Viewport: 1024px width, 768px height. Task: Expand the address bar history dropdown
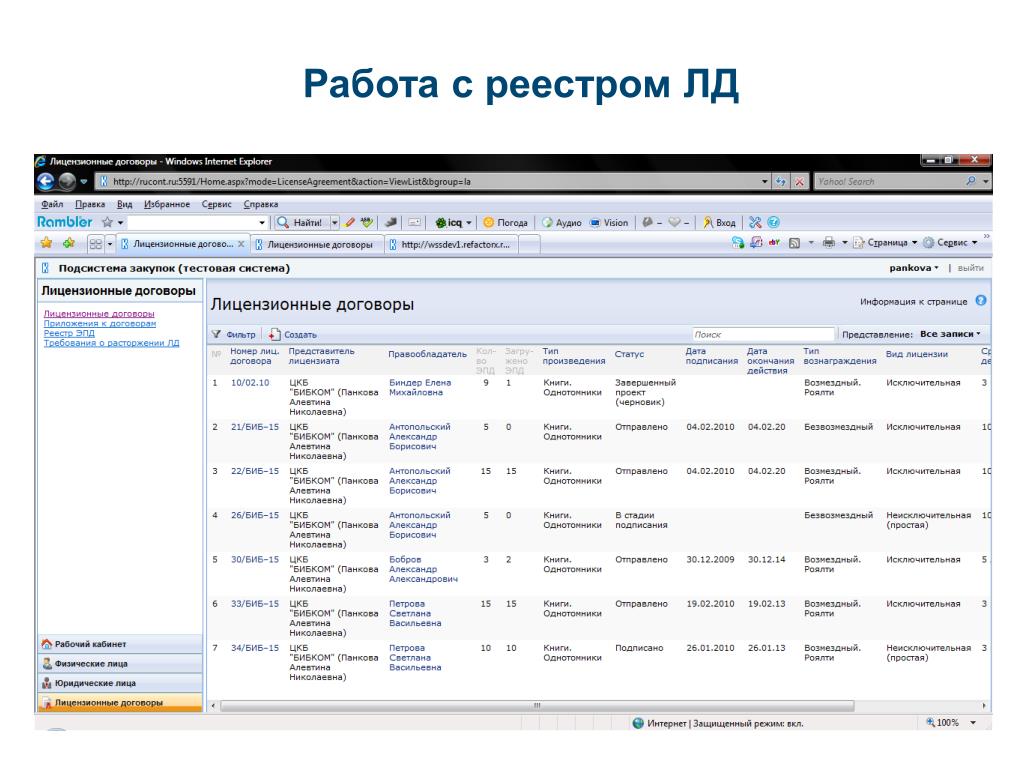tap(765, 182)
